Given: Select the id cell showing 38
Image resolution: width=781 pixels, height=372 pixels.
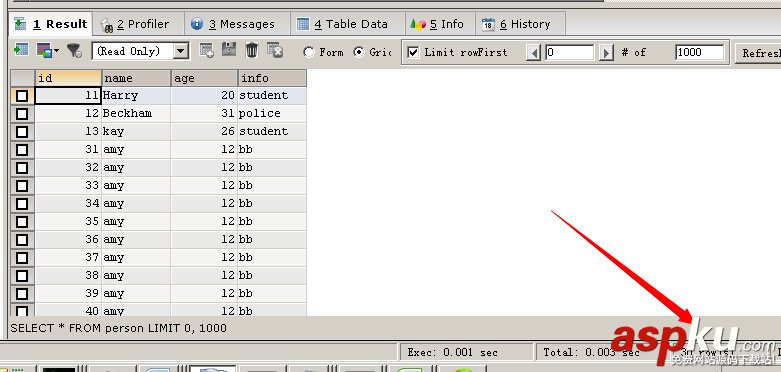Looking at the screenshot, I should pyautogui.click(x=68, y=275).
